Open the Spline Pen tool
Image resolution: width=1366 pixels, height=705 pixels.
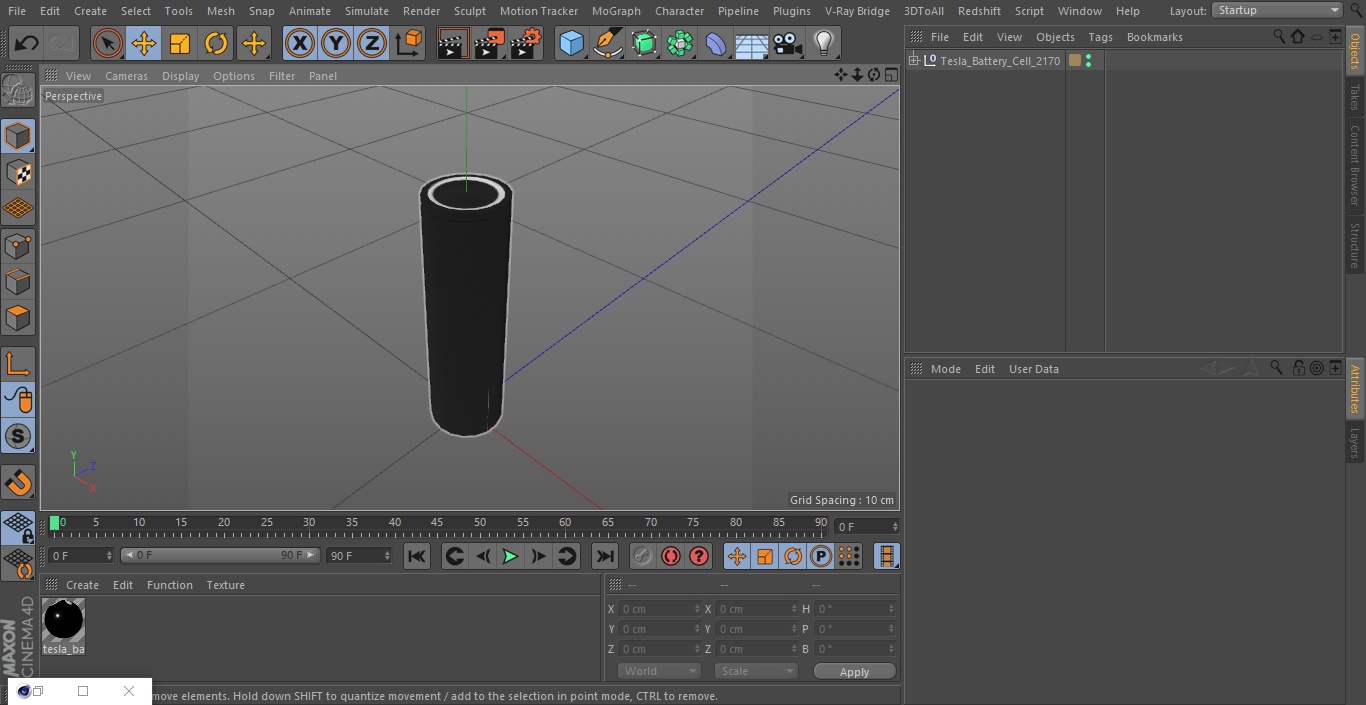[607, 43]
